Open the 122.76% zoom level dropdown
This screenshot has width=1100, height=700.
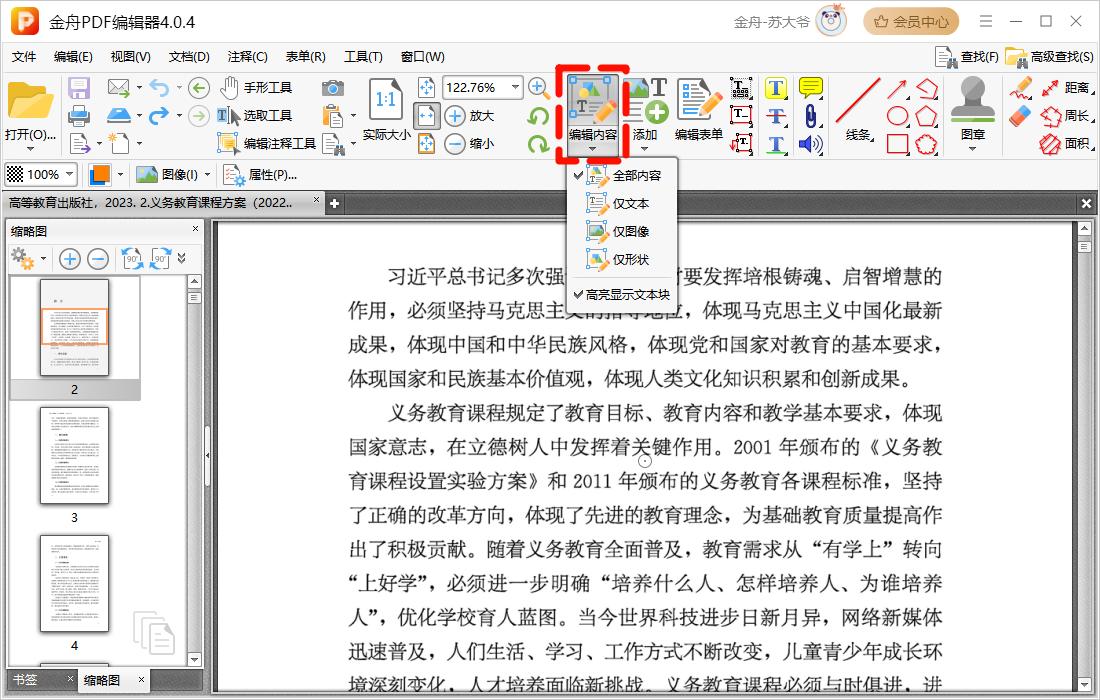click(516, 87)
